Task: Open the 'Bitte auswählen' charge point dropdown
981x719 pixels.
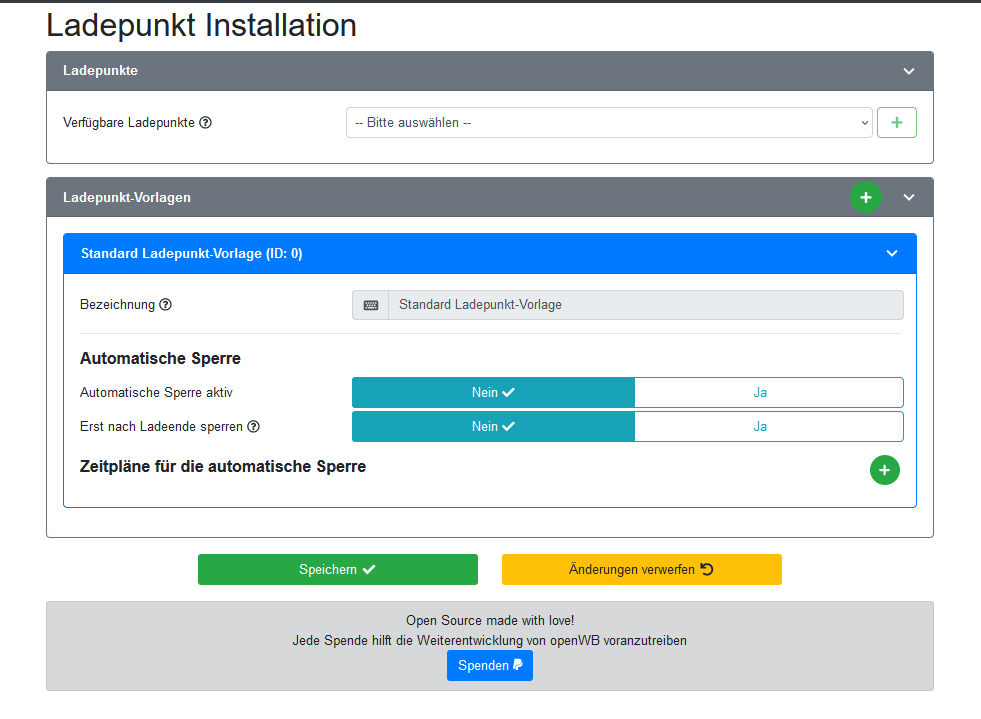Action: 608,123
